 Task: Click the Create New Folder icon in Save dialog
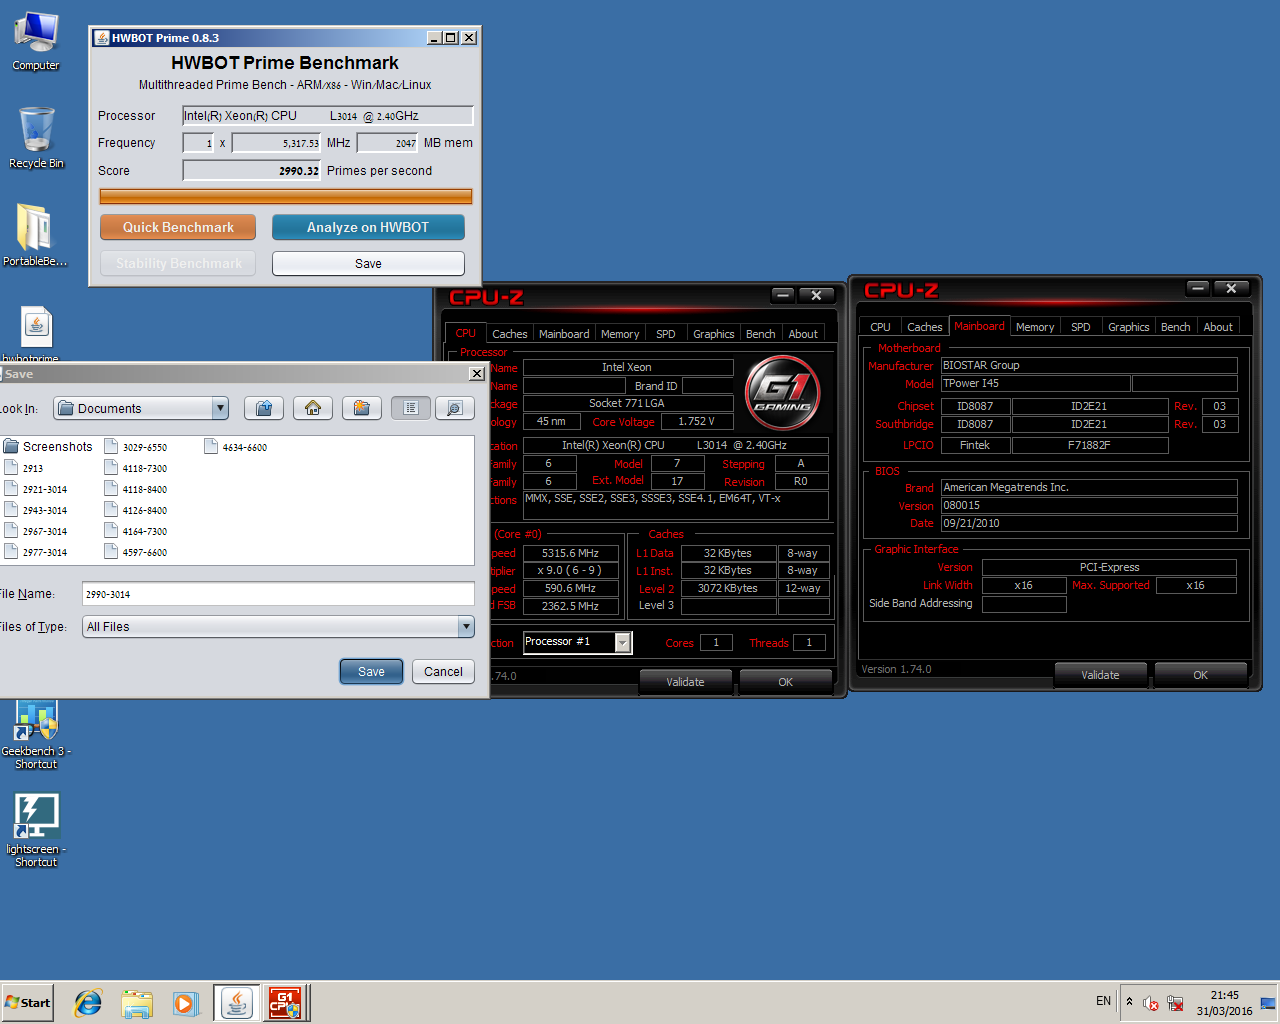pyautogui.click(x=362, y=408)
